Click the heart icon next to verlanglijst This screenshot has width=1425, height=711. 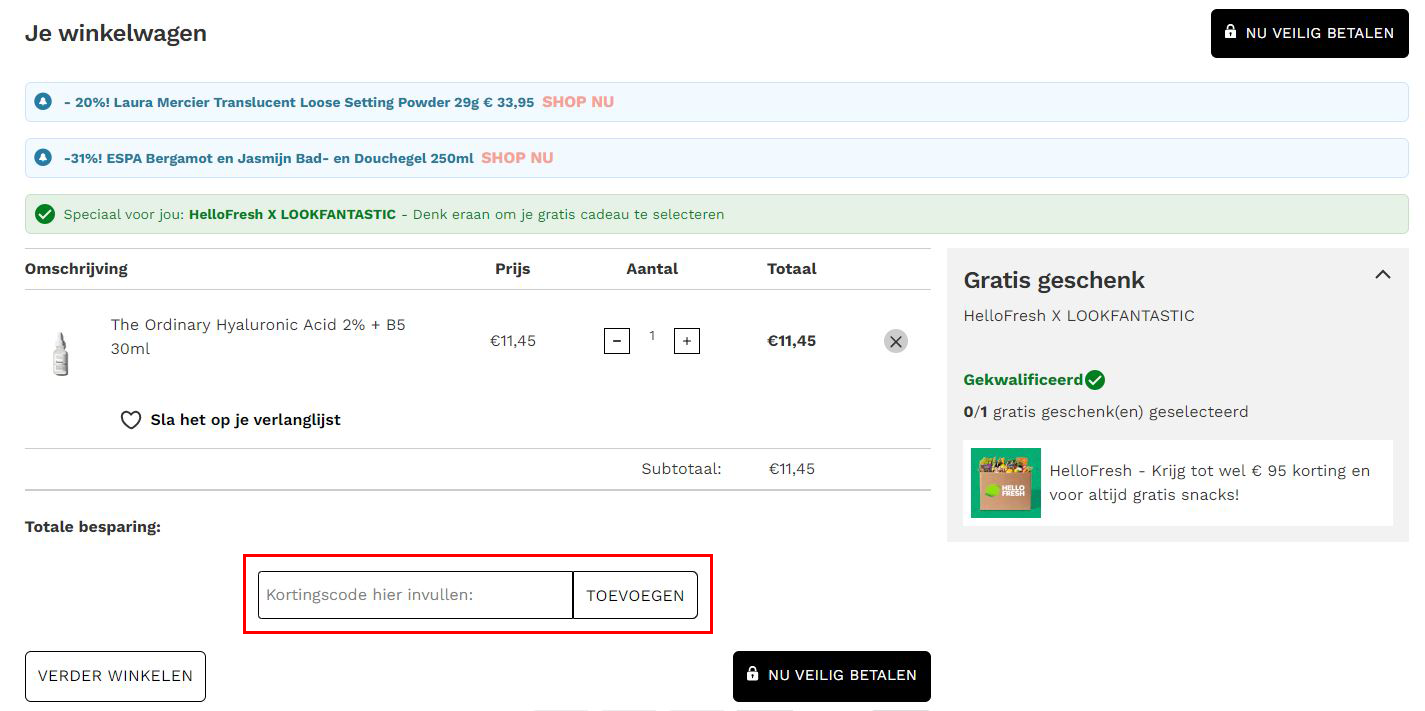131,419
